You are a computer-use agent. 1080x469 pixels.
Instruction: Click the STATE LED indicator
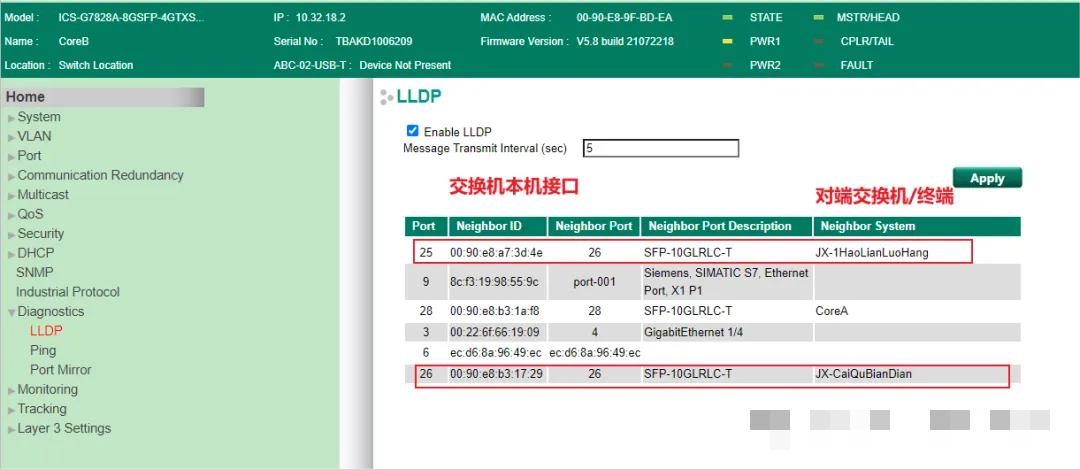(x=727, y=18)
